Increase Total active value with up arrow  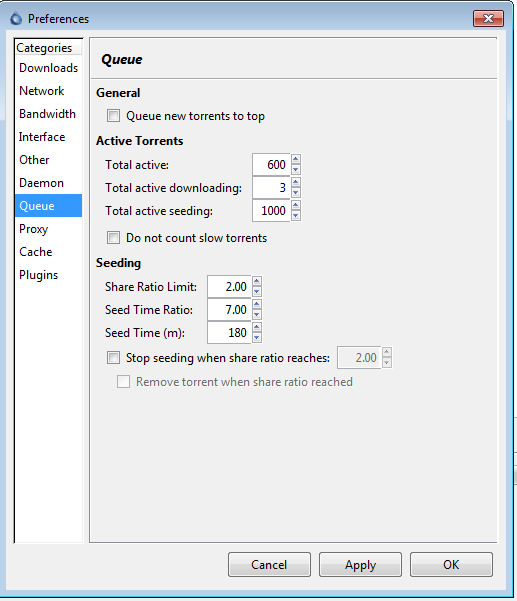[x=295, y=160]
